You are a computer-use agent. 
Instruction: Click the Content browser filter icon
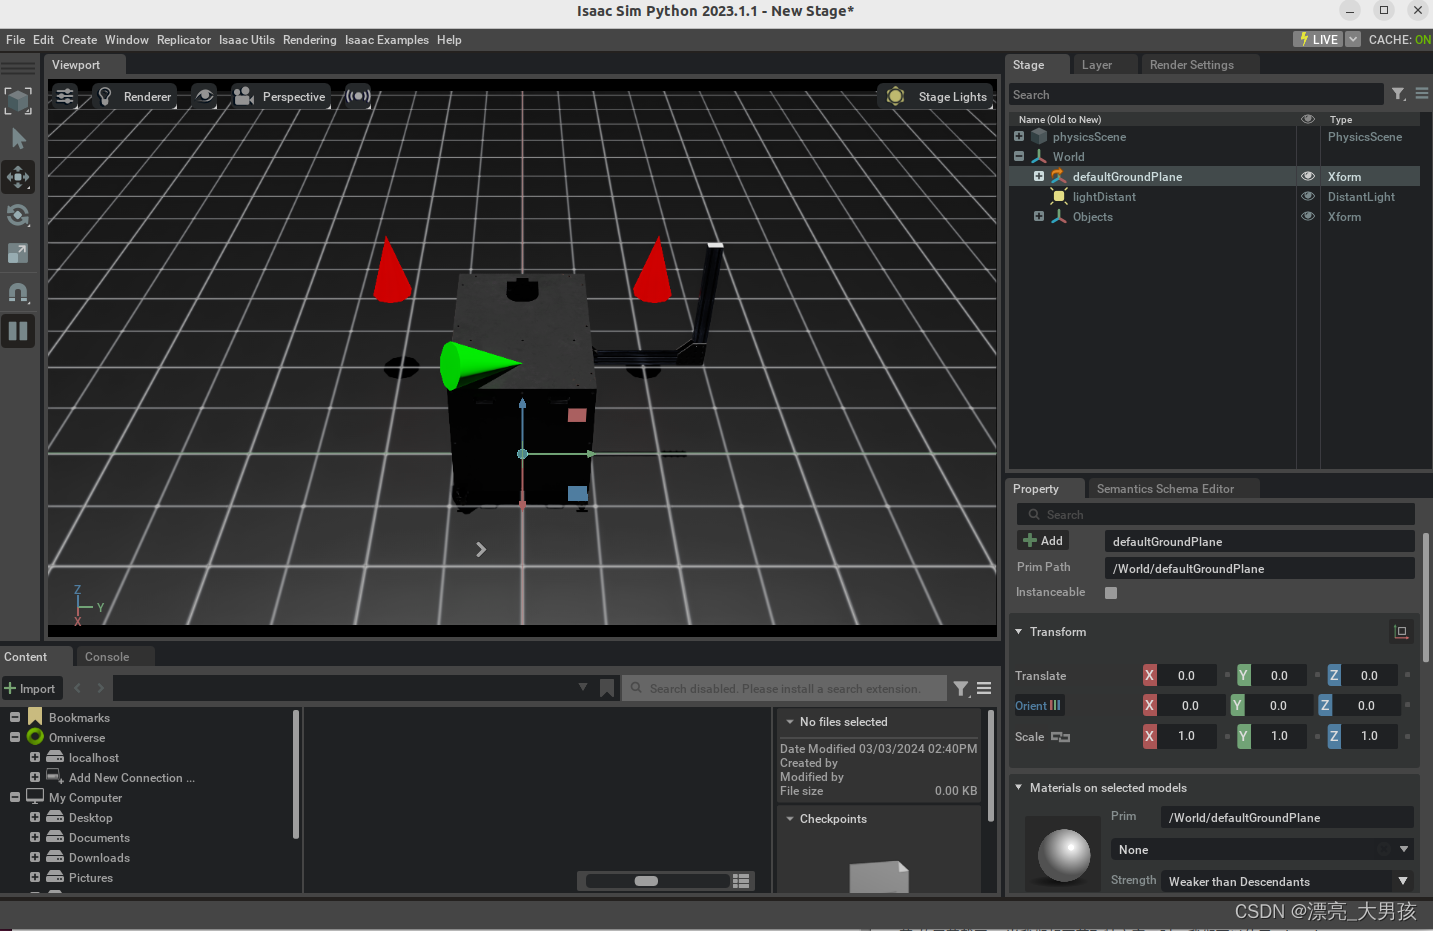pos(961,688)
